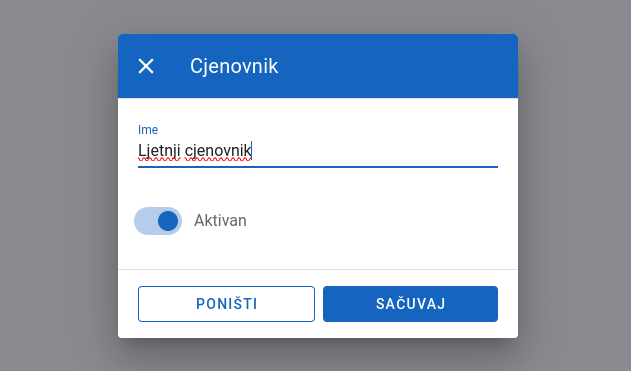Click the Ime field label

tap(148, 130)
